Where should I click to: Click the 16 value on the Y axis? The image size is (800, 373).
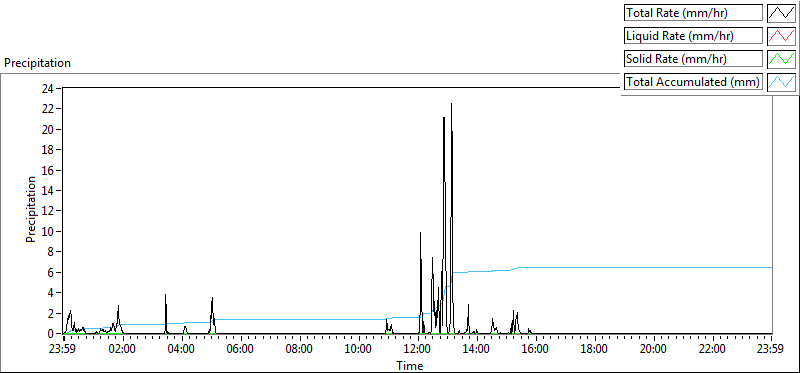point(48,170)
